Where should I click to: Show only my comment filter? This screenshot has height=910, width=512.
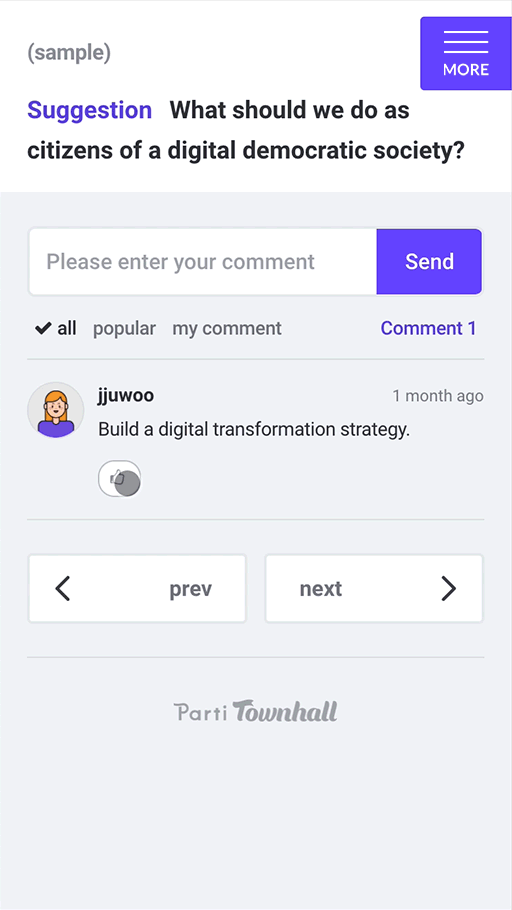[227, 328]
